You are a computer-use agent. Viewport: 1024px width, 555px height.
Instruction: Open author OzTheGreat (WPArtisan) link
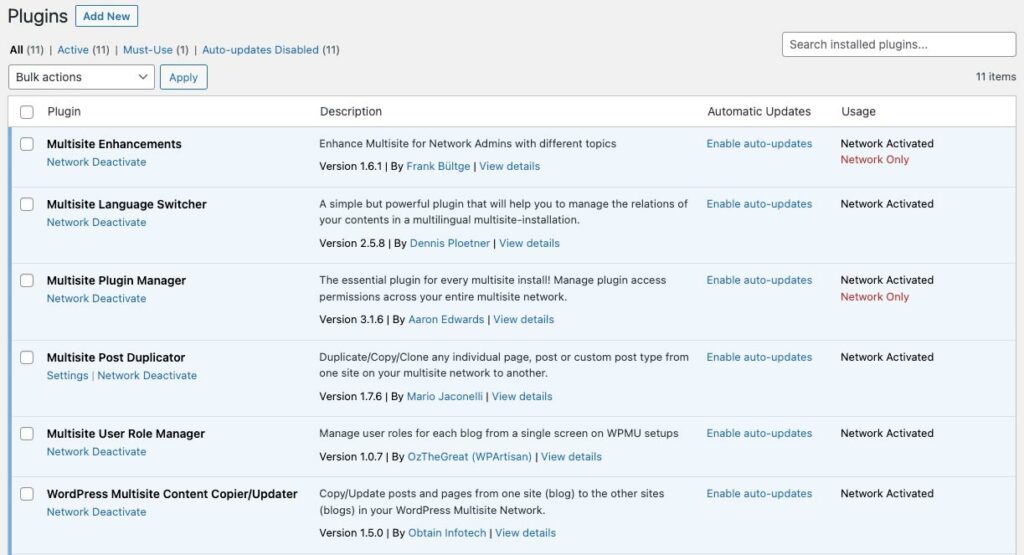(x=470, y=457)
